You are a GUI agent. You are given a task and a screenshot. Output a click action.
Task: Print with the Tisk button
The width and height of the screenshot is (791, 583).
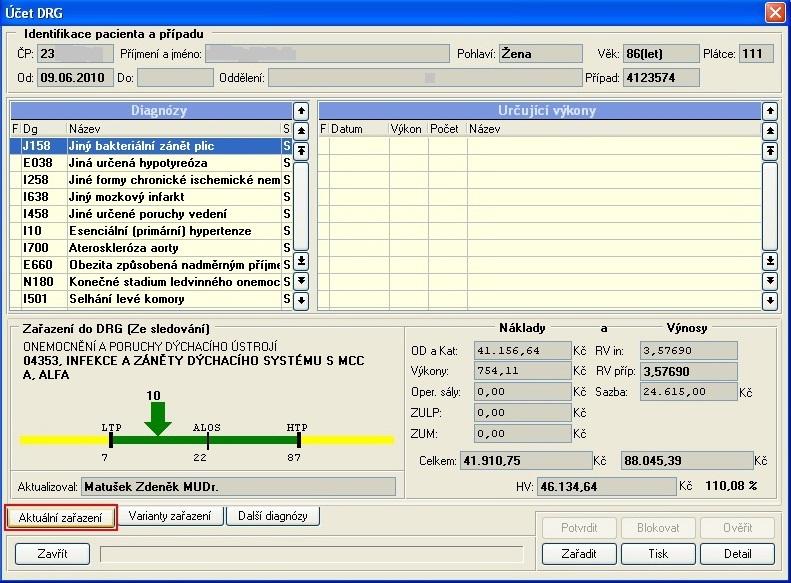658,554
